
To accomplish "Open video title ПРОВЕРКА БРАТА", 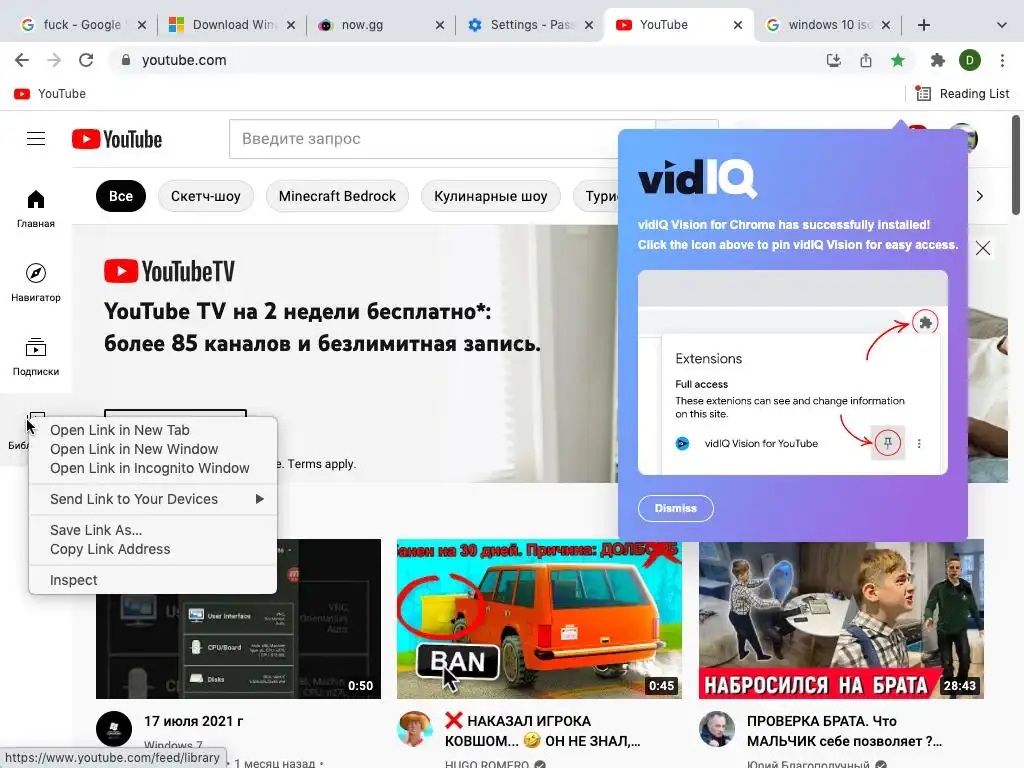I will [844, 731].
